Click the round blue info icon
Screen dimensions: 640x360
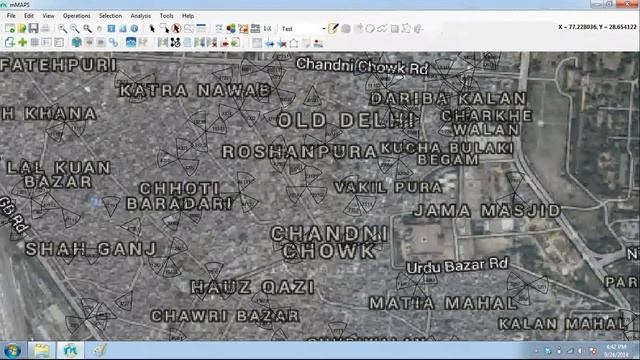[x=134, y=29]
